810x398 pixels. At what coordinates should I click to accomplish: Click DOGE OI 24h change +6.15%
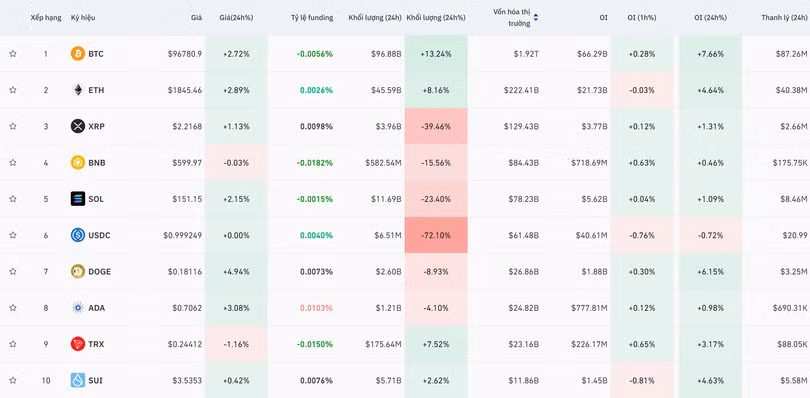pyautogui.click(x=710, y=271)
